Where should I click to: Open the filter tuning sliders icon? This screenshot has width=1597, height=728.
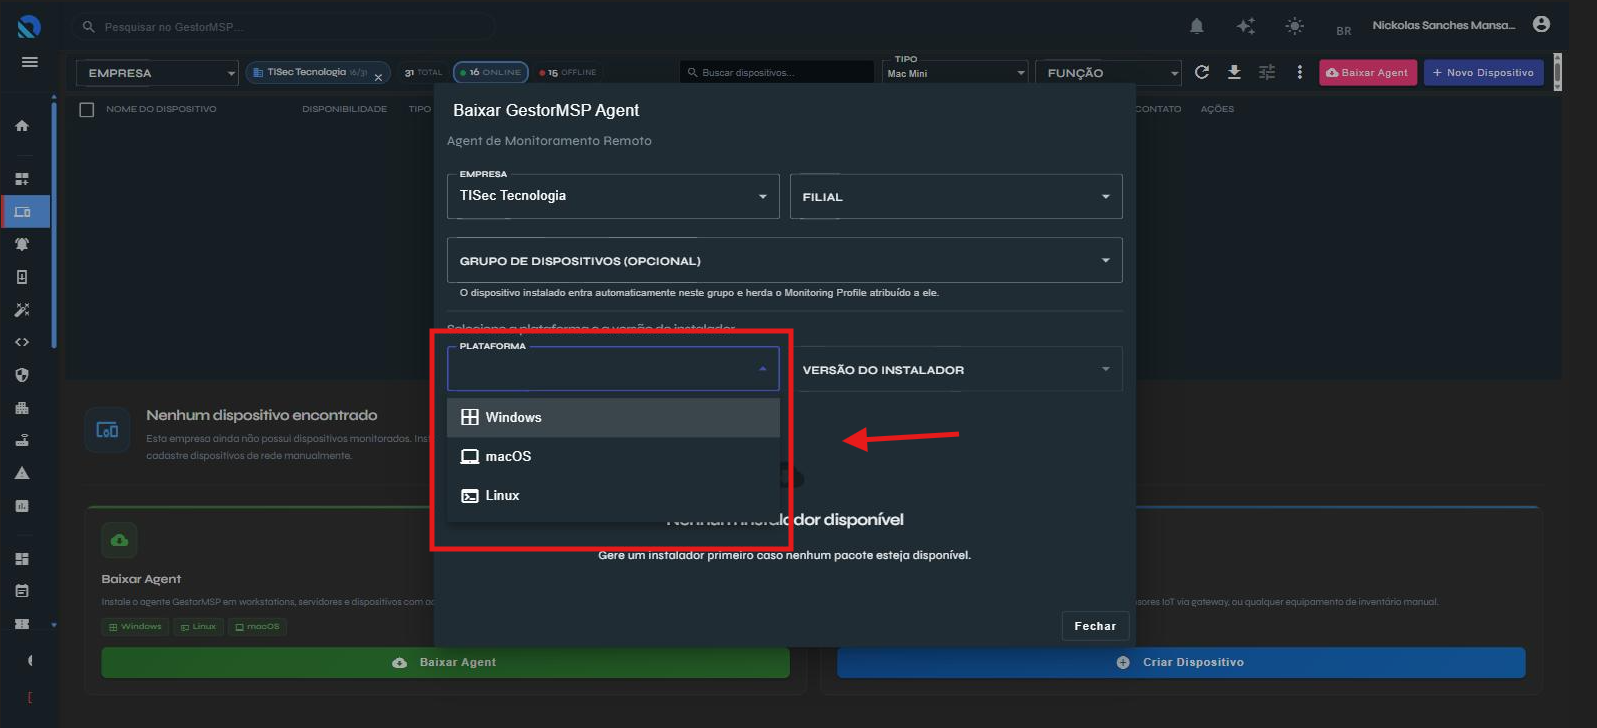pos(1267,72)
